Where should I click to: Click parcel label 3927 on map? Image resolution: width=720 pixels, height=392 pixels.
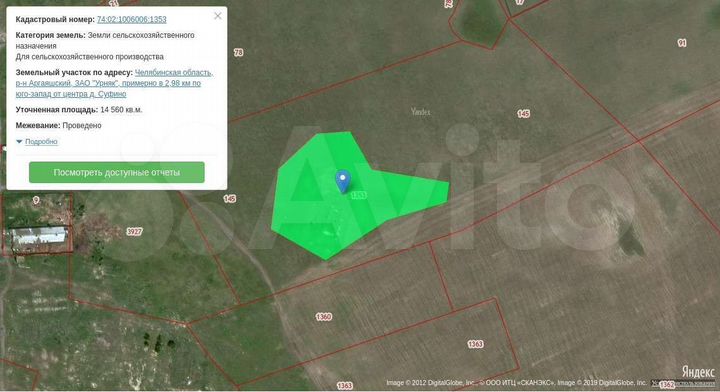pos(135,232)
